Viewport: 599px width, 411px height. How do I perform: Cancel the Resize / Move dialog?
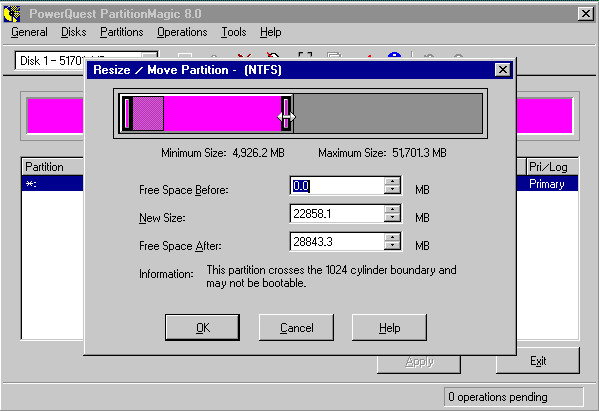pyautogui.click(x=296, y=327)
